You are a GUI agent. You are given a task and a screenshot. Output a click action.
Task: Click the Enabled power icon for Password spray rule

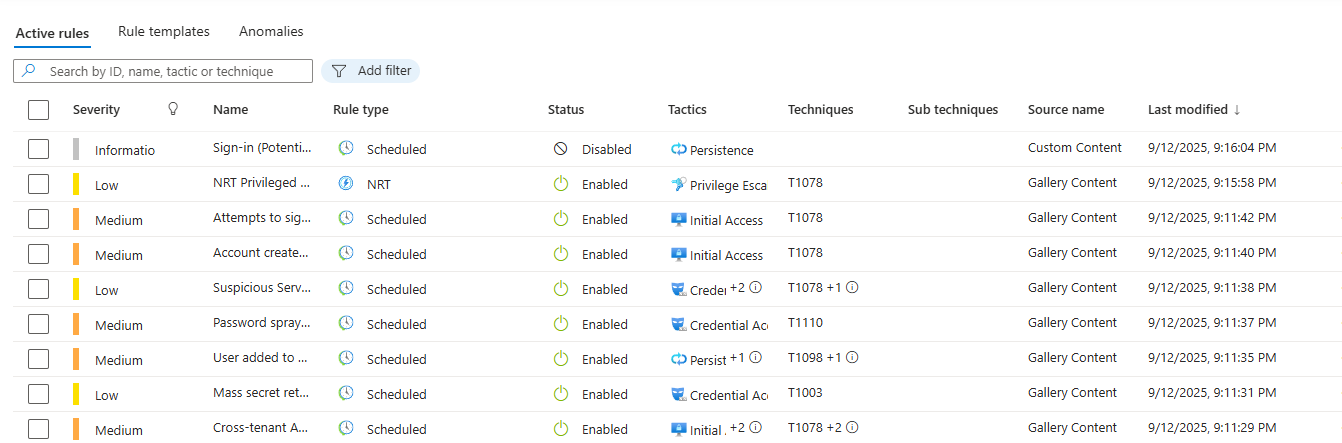pos(561,324)
